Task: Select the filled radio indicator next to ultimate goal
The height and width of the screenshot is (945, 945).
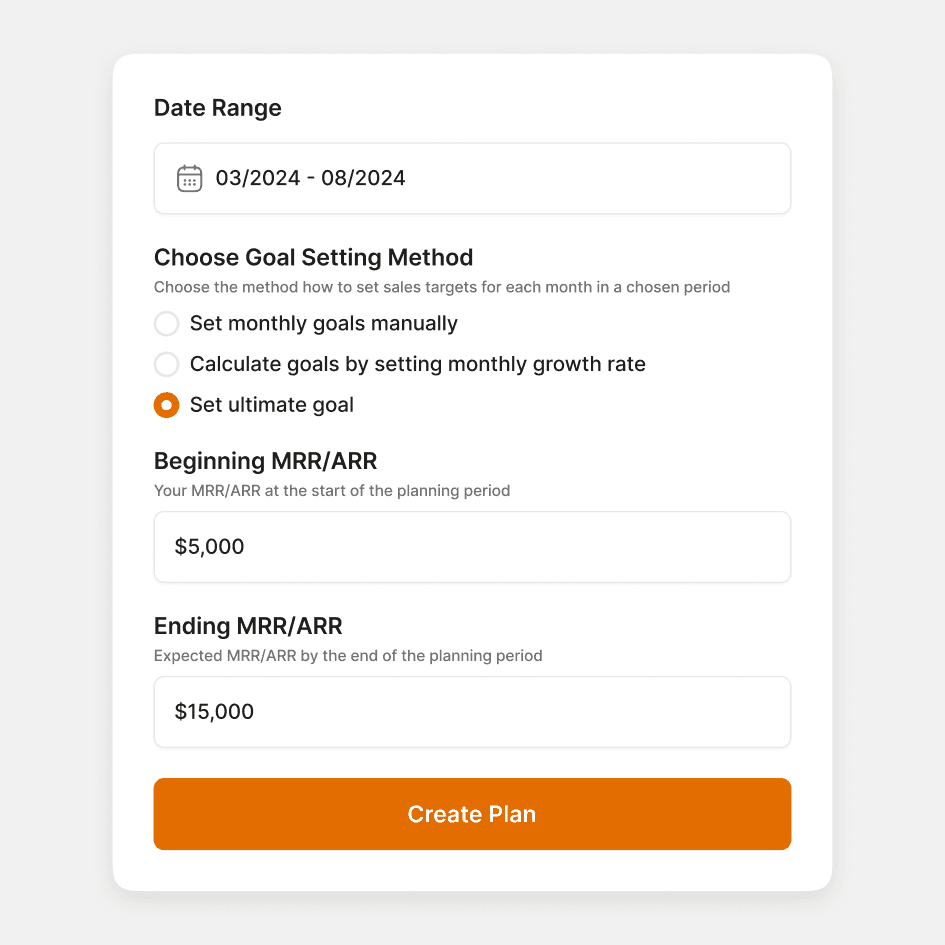Action: 166,405
